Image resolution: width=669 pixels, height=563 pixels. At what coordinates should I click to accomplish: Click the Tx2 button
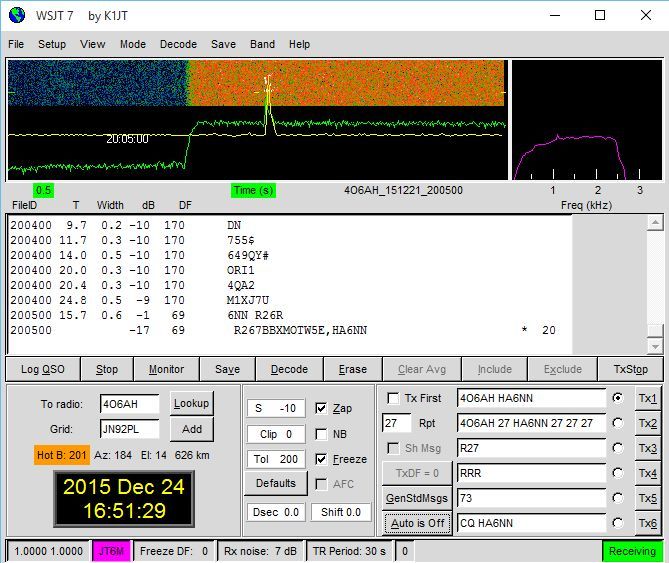[648, 423]
